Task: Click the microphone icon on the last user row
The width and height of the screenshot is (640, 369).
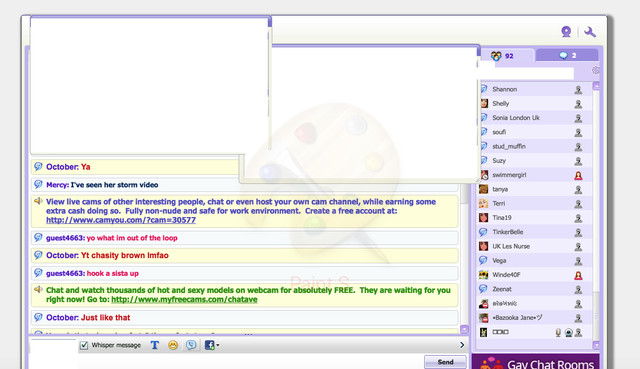Action: 558,333
